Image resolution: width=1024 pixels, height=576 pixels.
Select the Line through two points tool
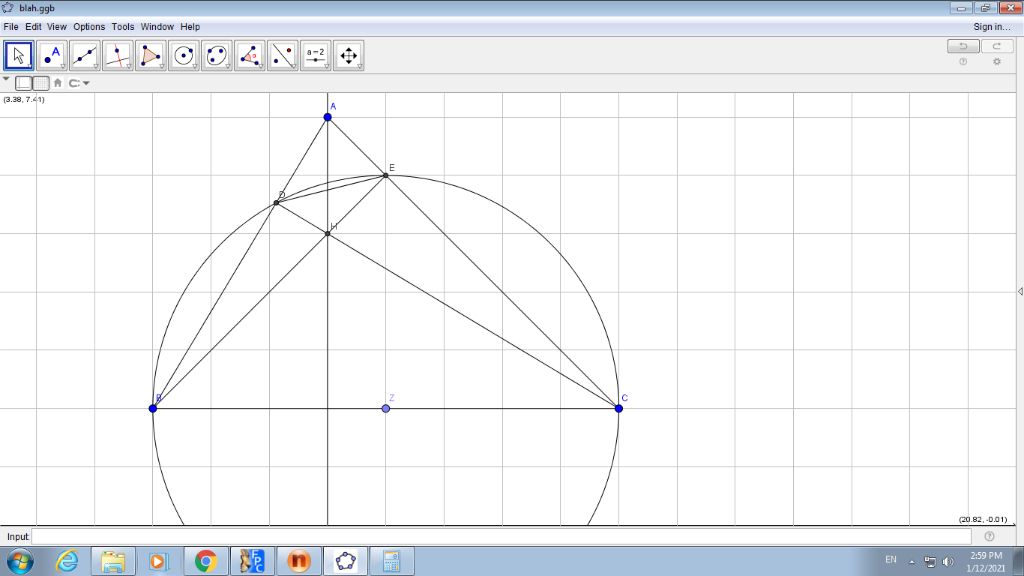[x=84, y=56]
